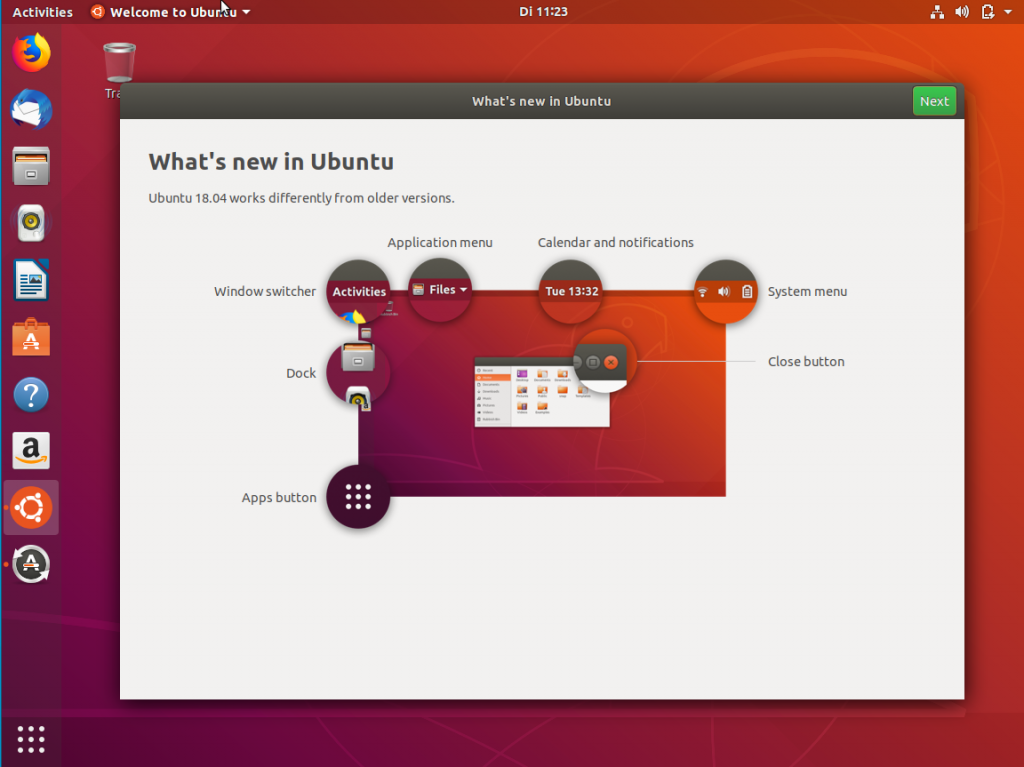
Task: Click the volume icon in top bar
Action: click(962, 12)
